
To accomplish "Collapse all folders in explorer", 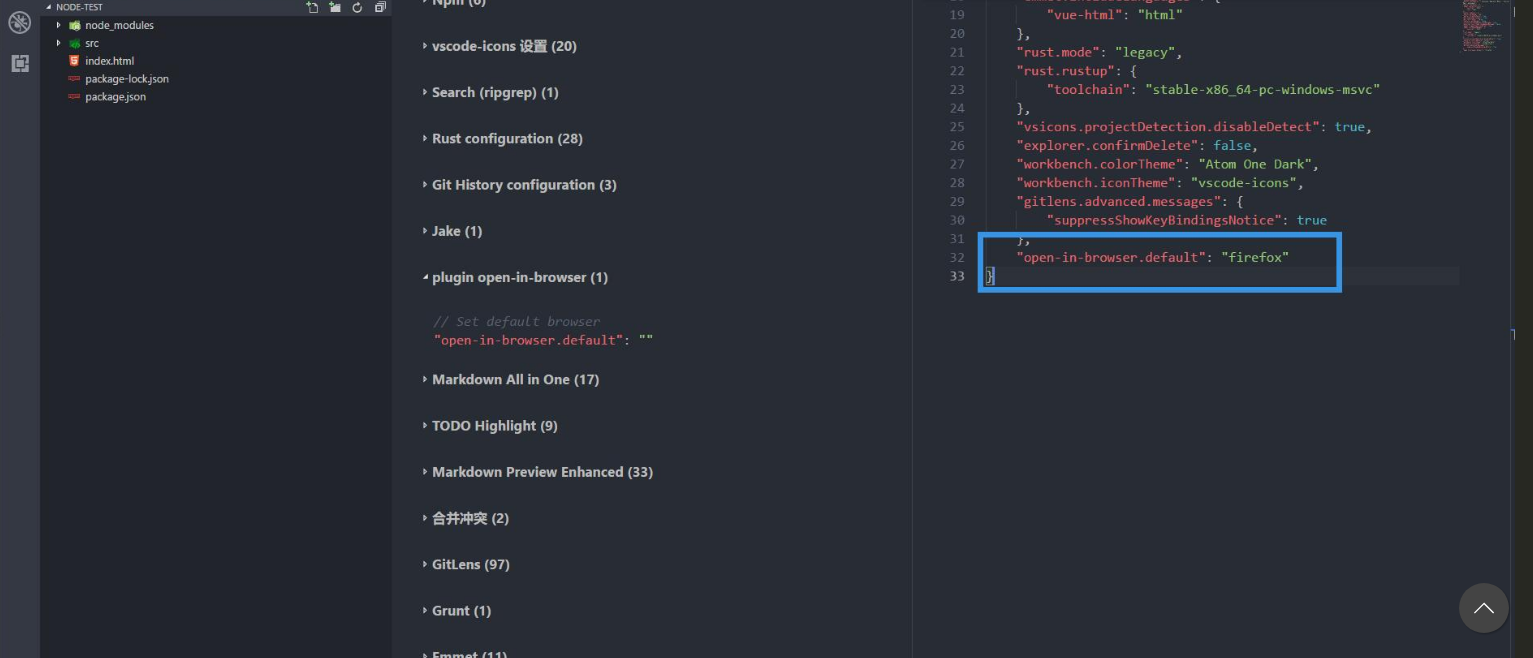I will pyautogui.click(x=380, y=7).
